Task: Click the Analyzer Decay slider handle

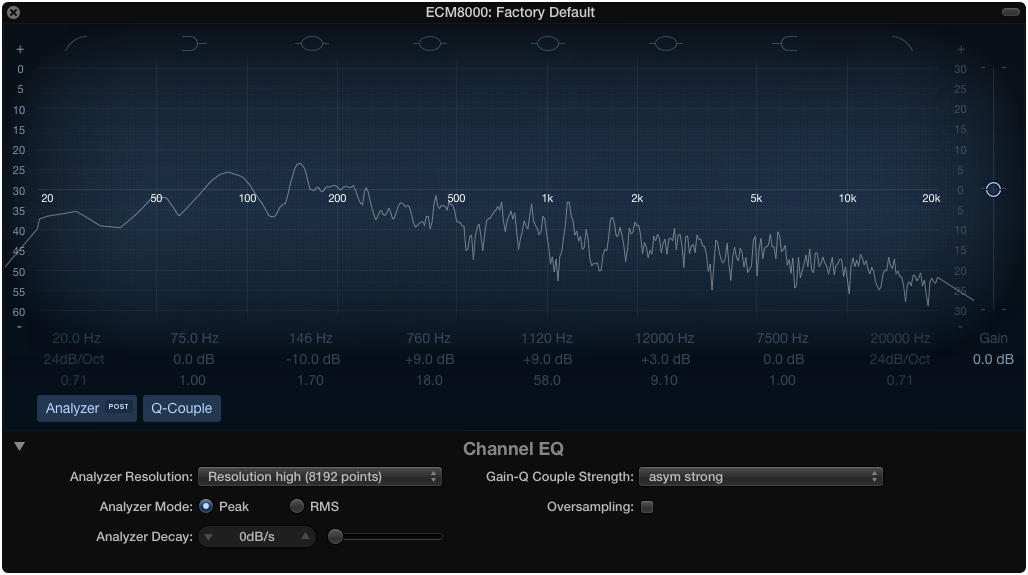Action: (335, 536)
